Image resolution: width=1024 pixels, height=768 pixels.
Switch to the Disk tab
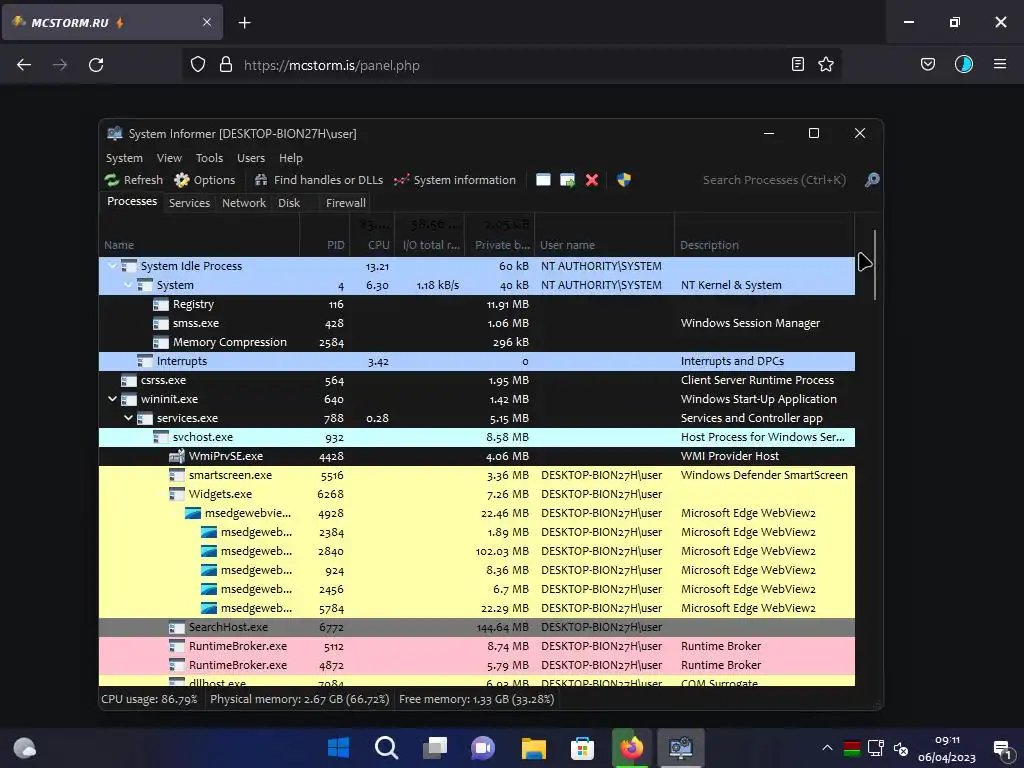click(x=289, y=203)
